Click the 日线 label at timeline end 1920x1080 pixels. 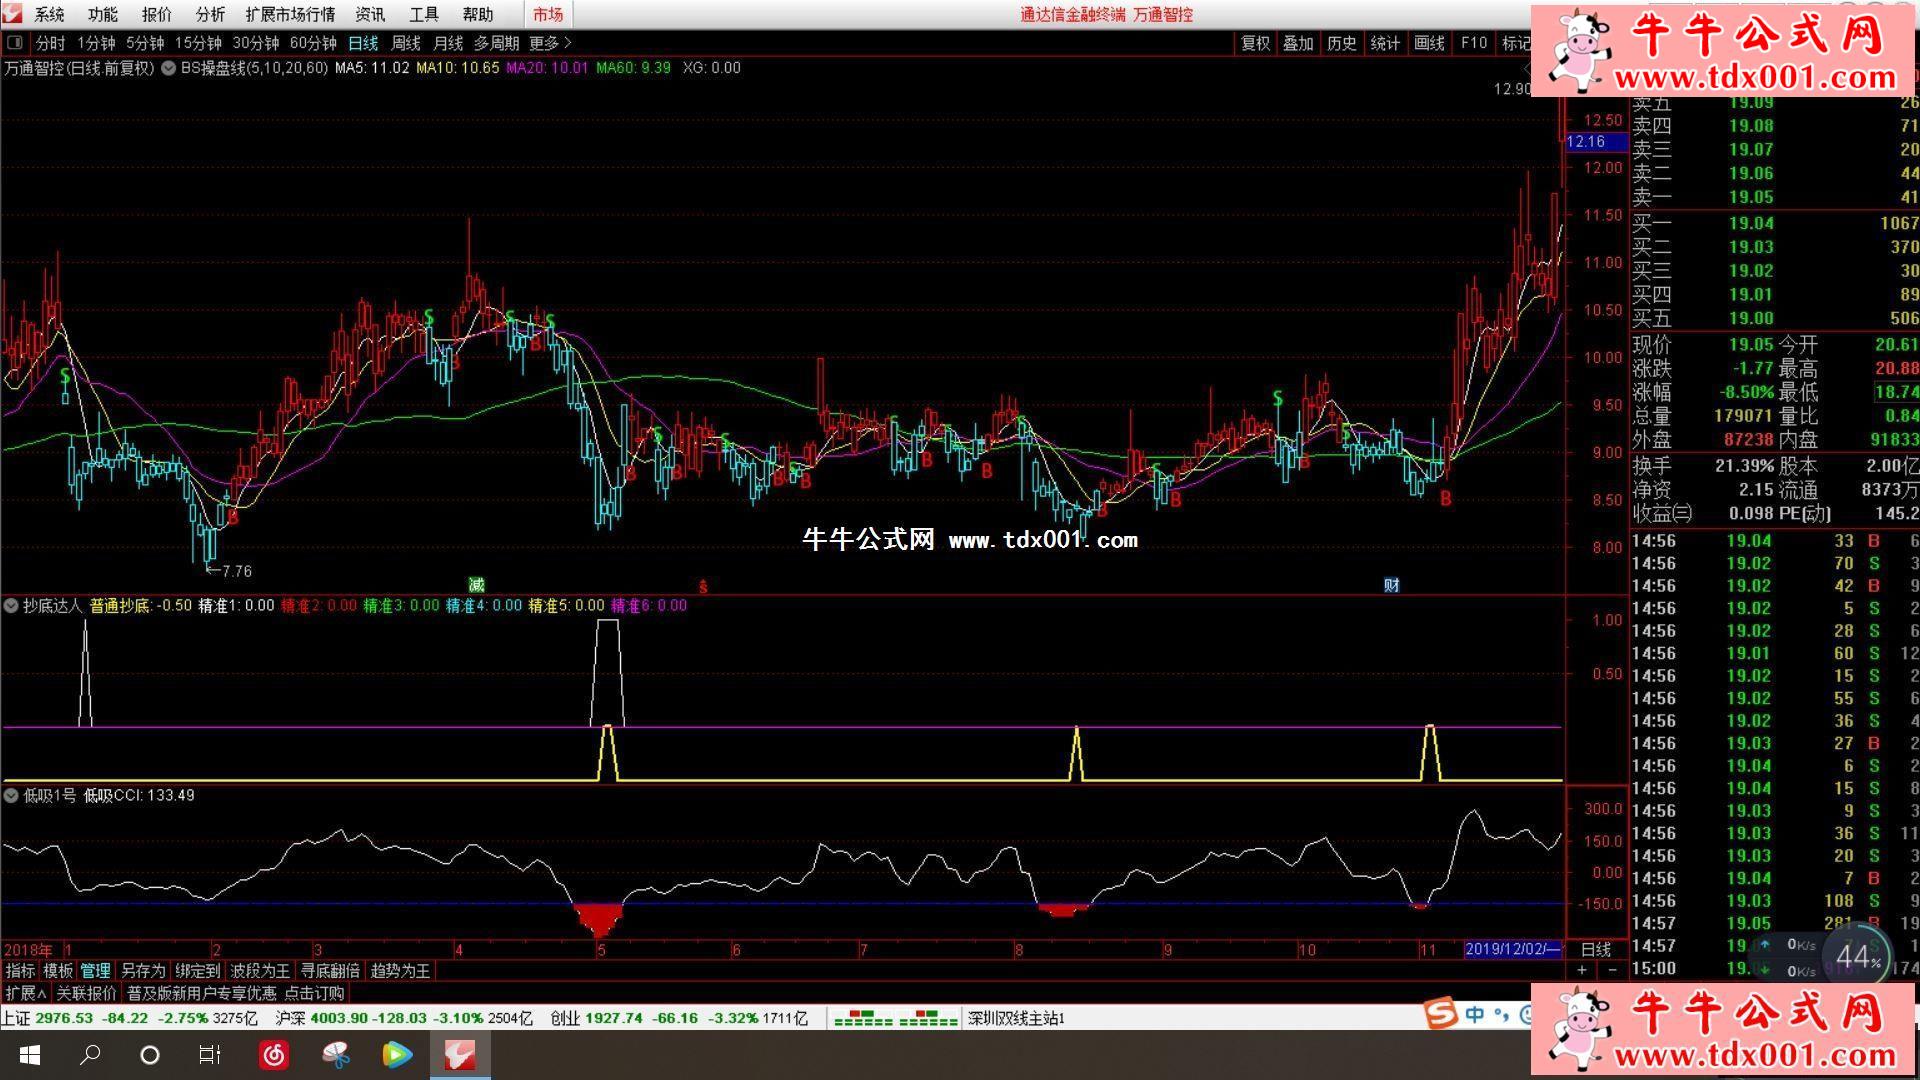coord(1596,949)
